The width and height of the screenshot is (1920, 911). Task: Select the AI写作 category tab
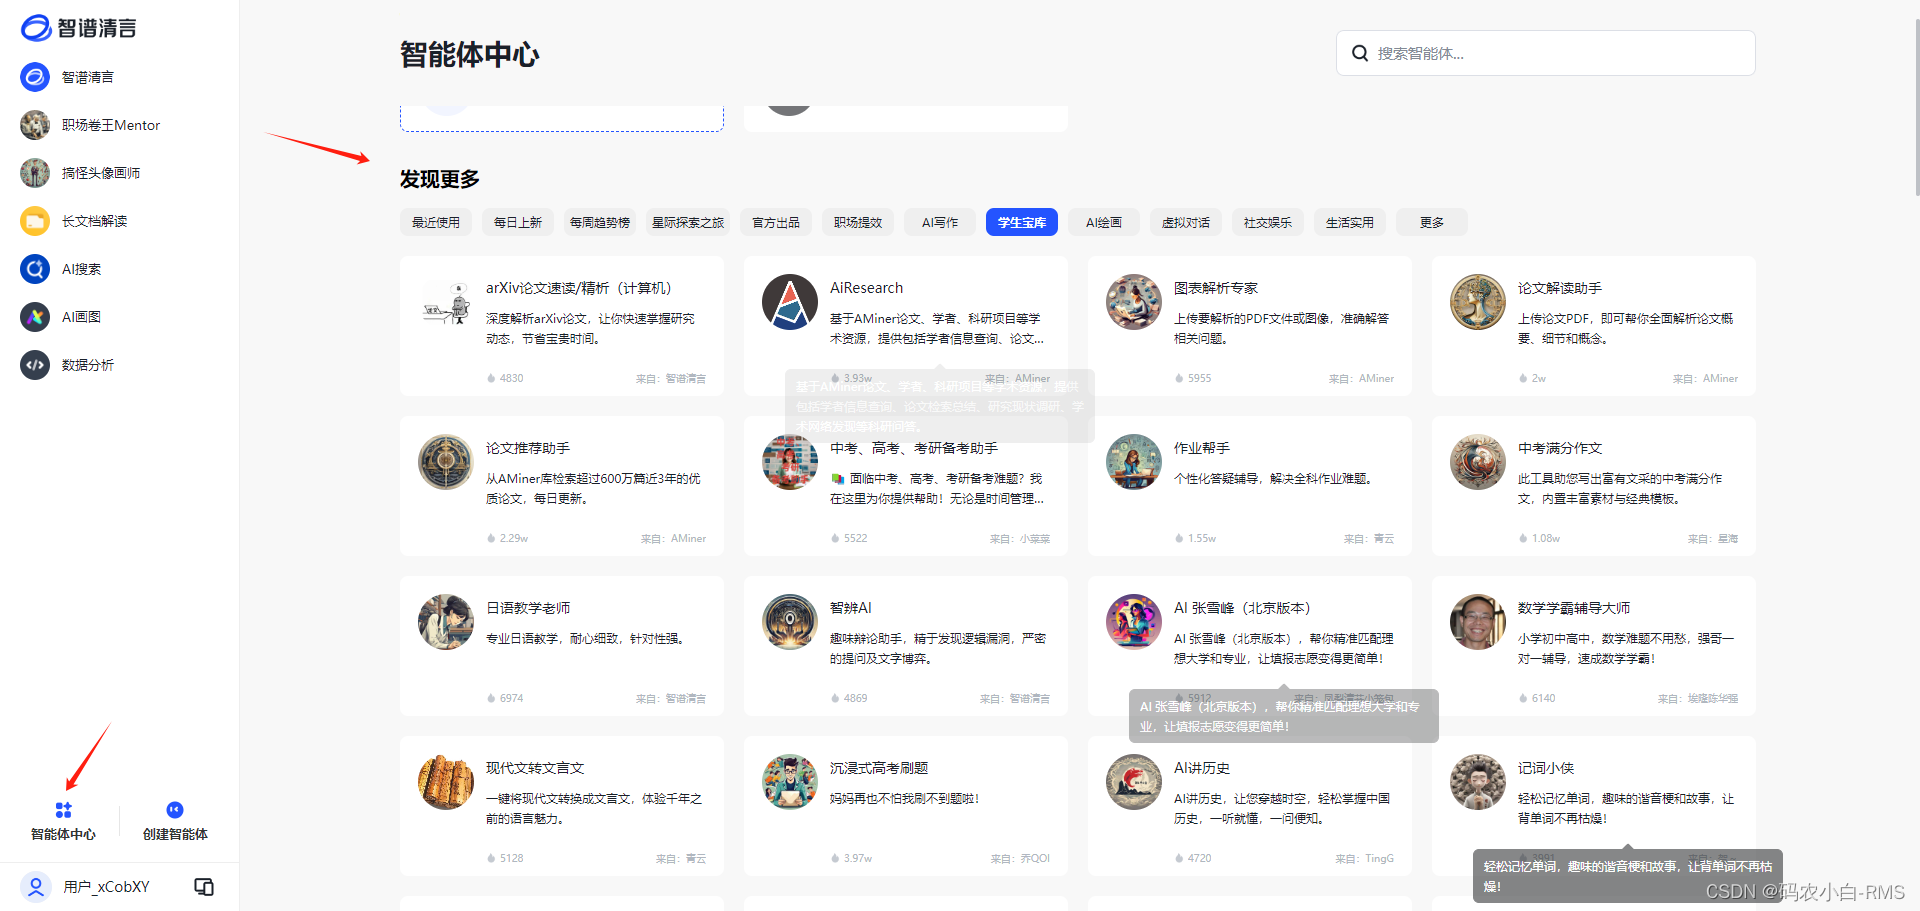tap(940, 222)
